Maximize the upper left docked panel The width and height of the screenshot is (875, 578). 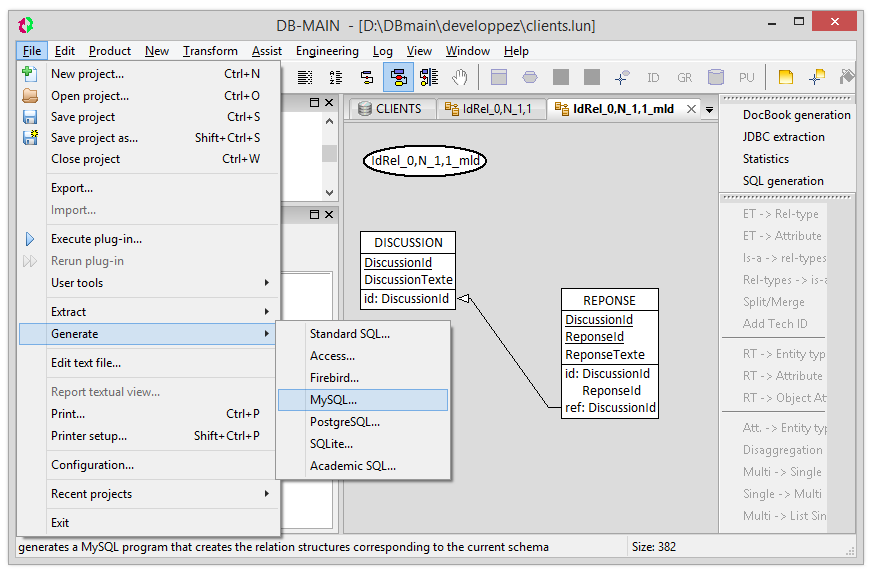click(314, 103)
